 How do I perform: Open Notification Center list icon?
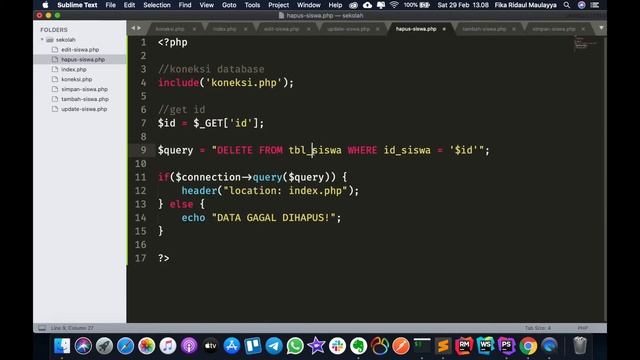[595, 5]
